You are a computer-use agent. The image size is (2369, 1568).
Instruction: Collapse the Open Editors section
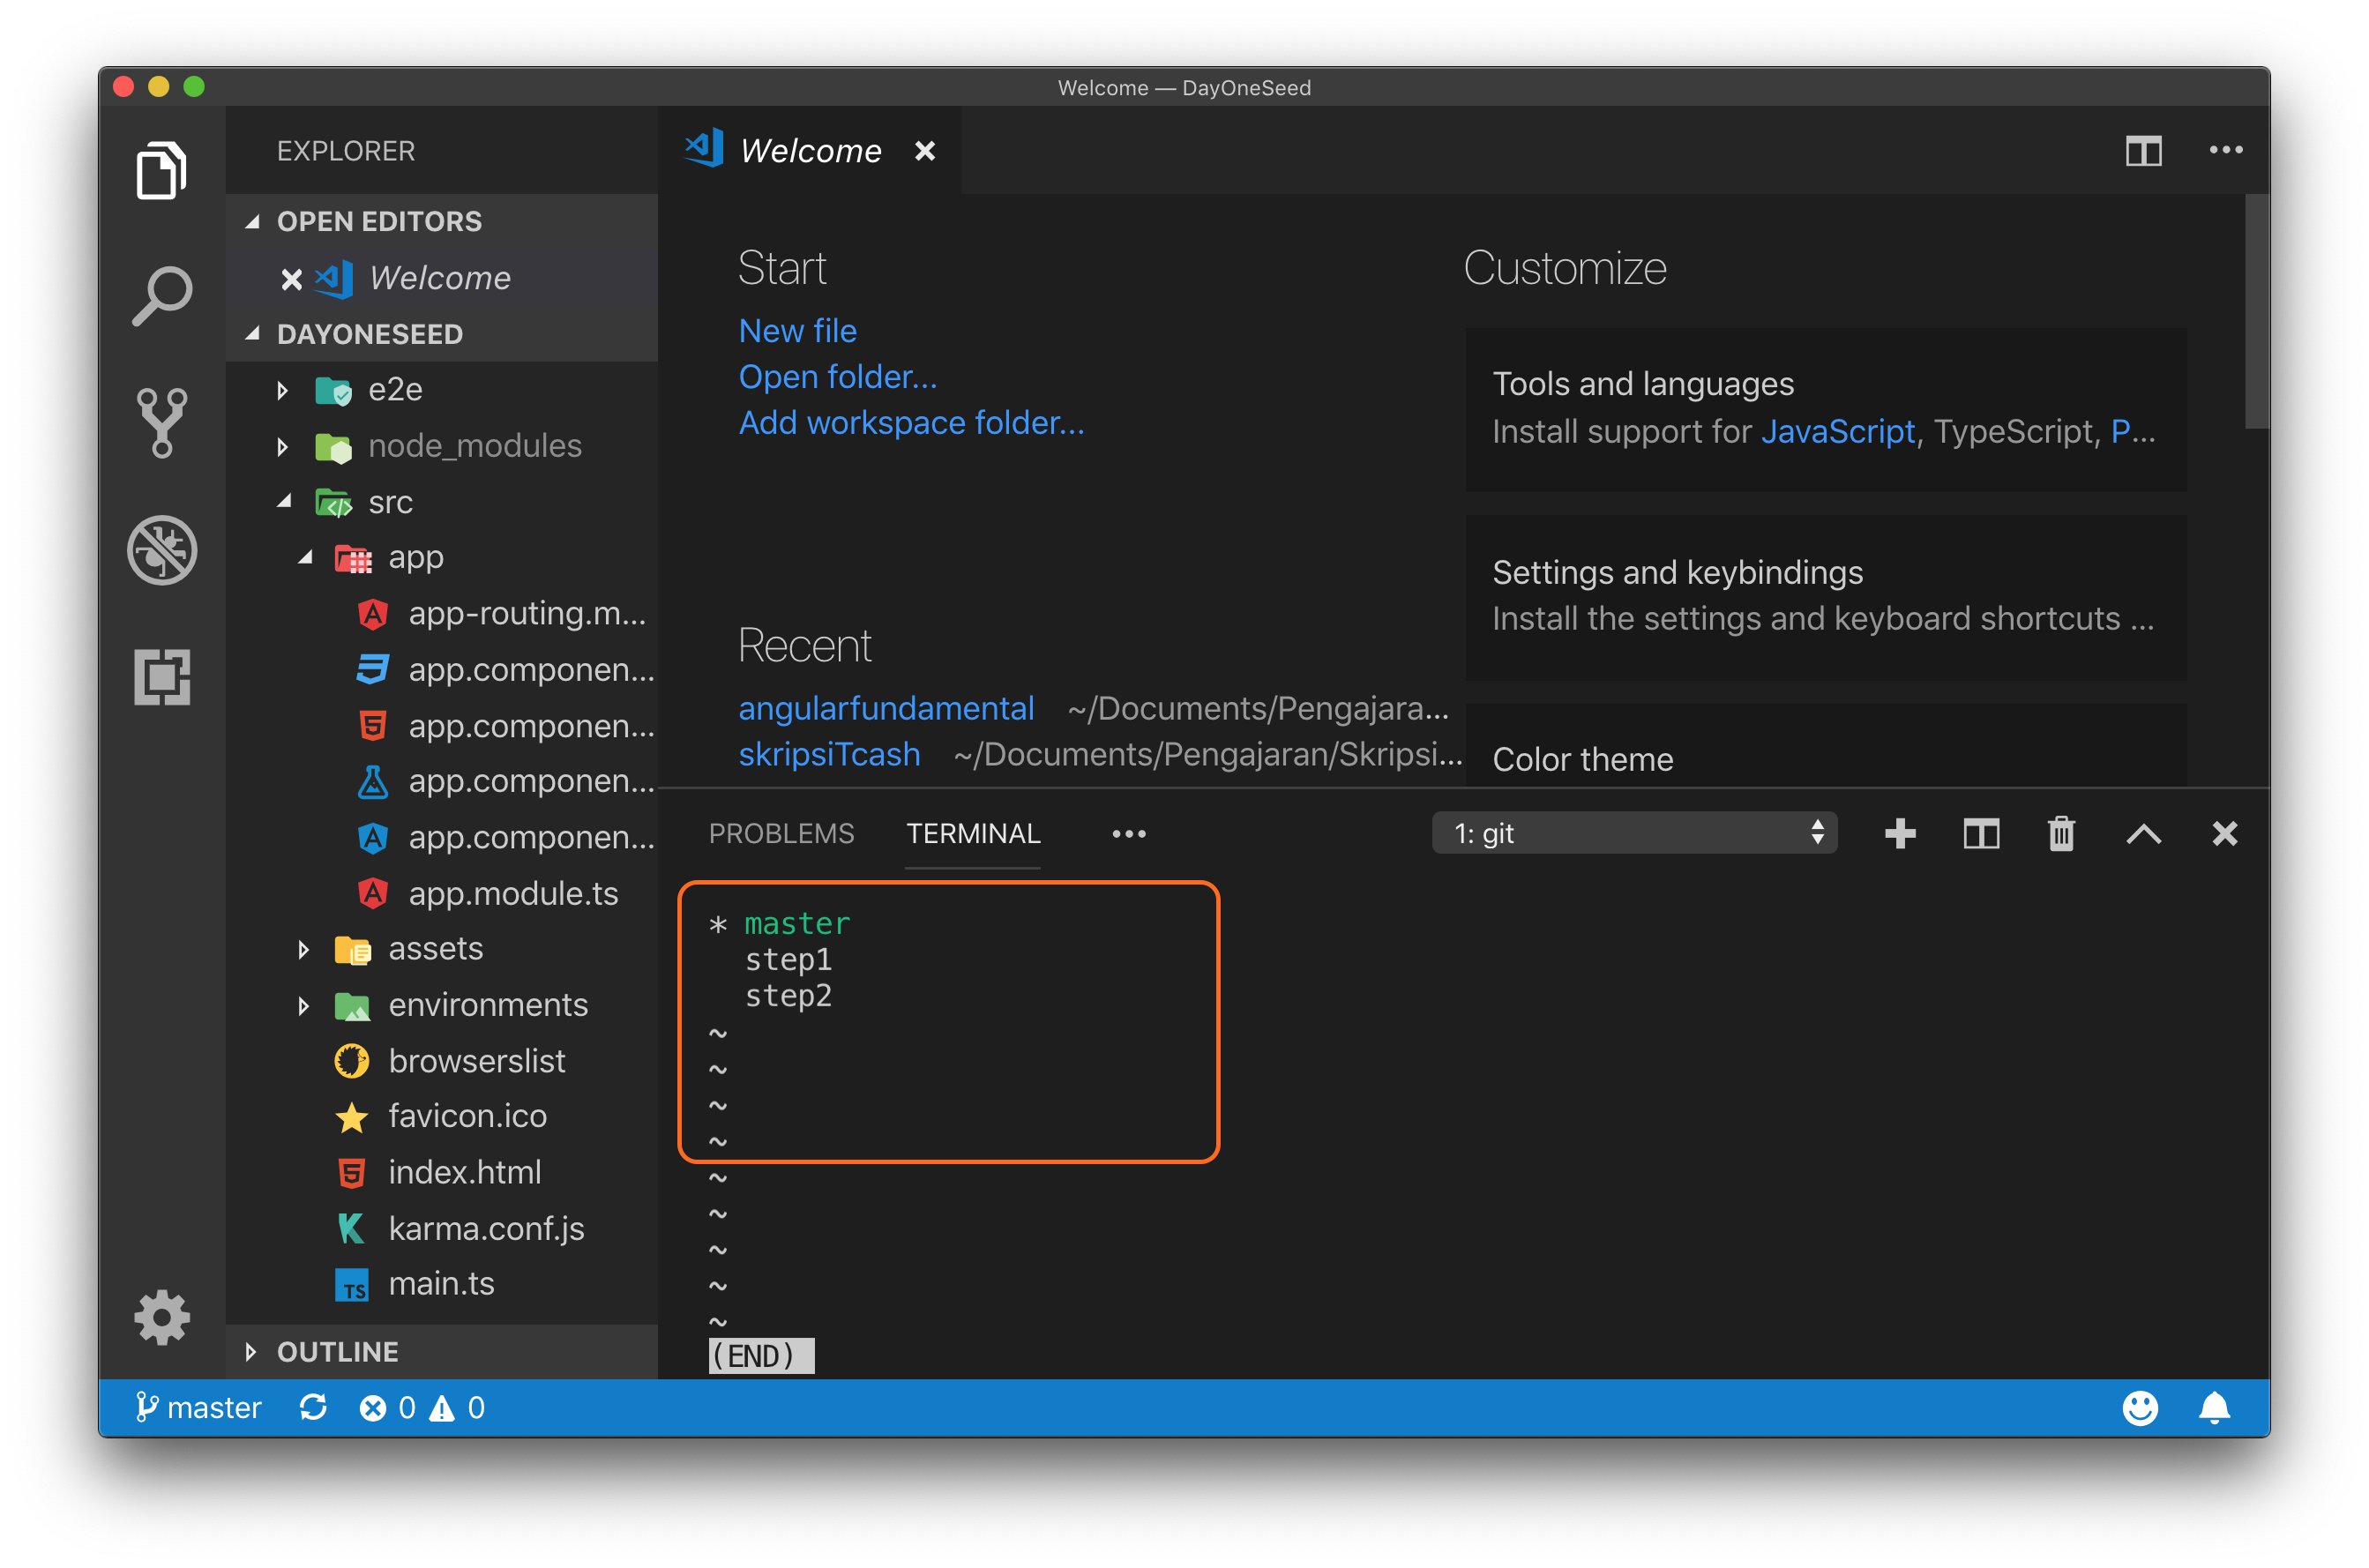pyautogui.click(x=253, y=221)
